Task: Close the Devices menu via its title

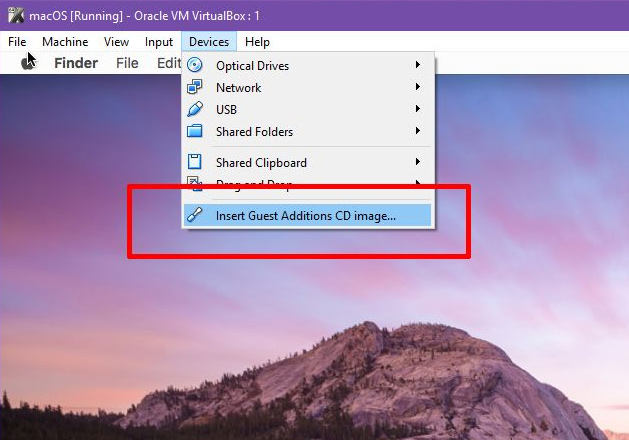Action: coord(209,42)
